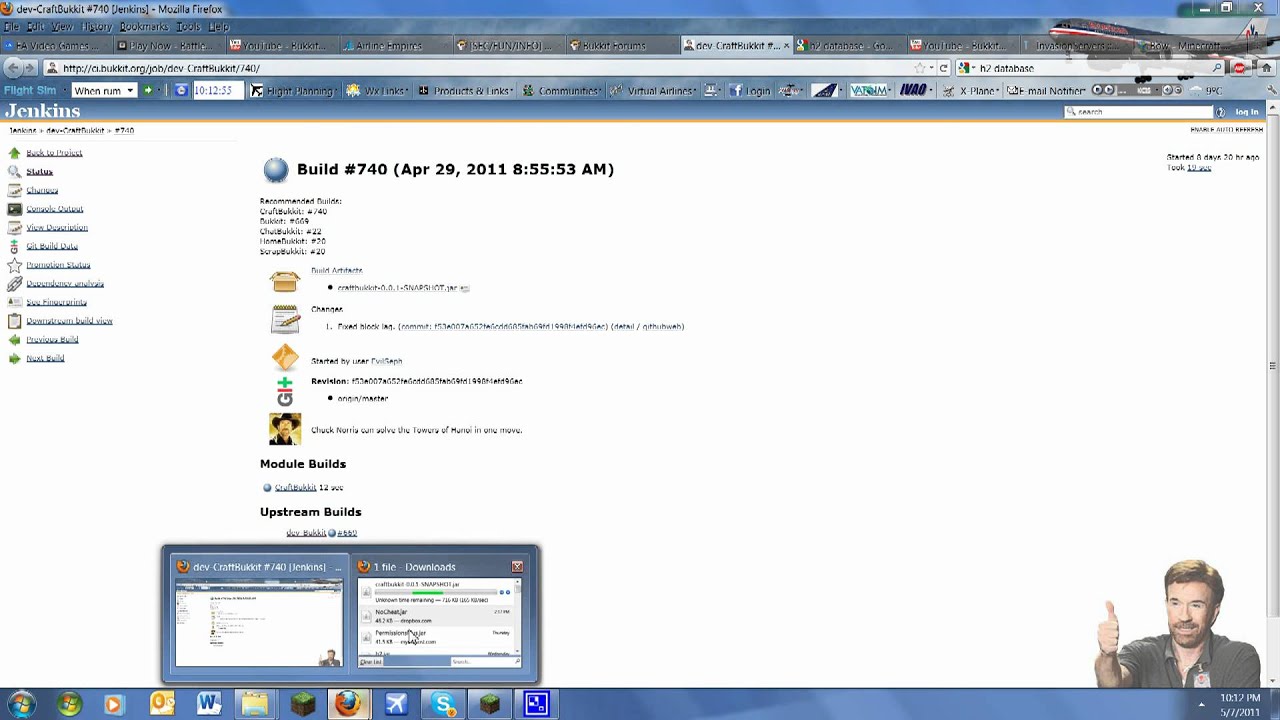
Task: Expand the Flight Planning toolbar menu
Action: [x=293, y=91]
